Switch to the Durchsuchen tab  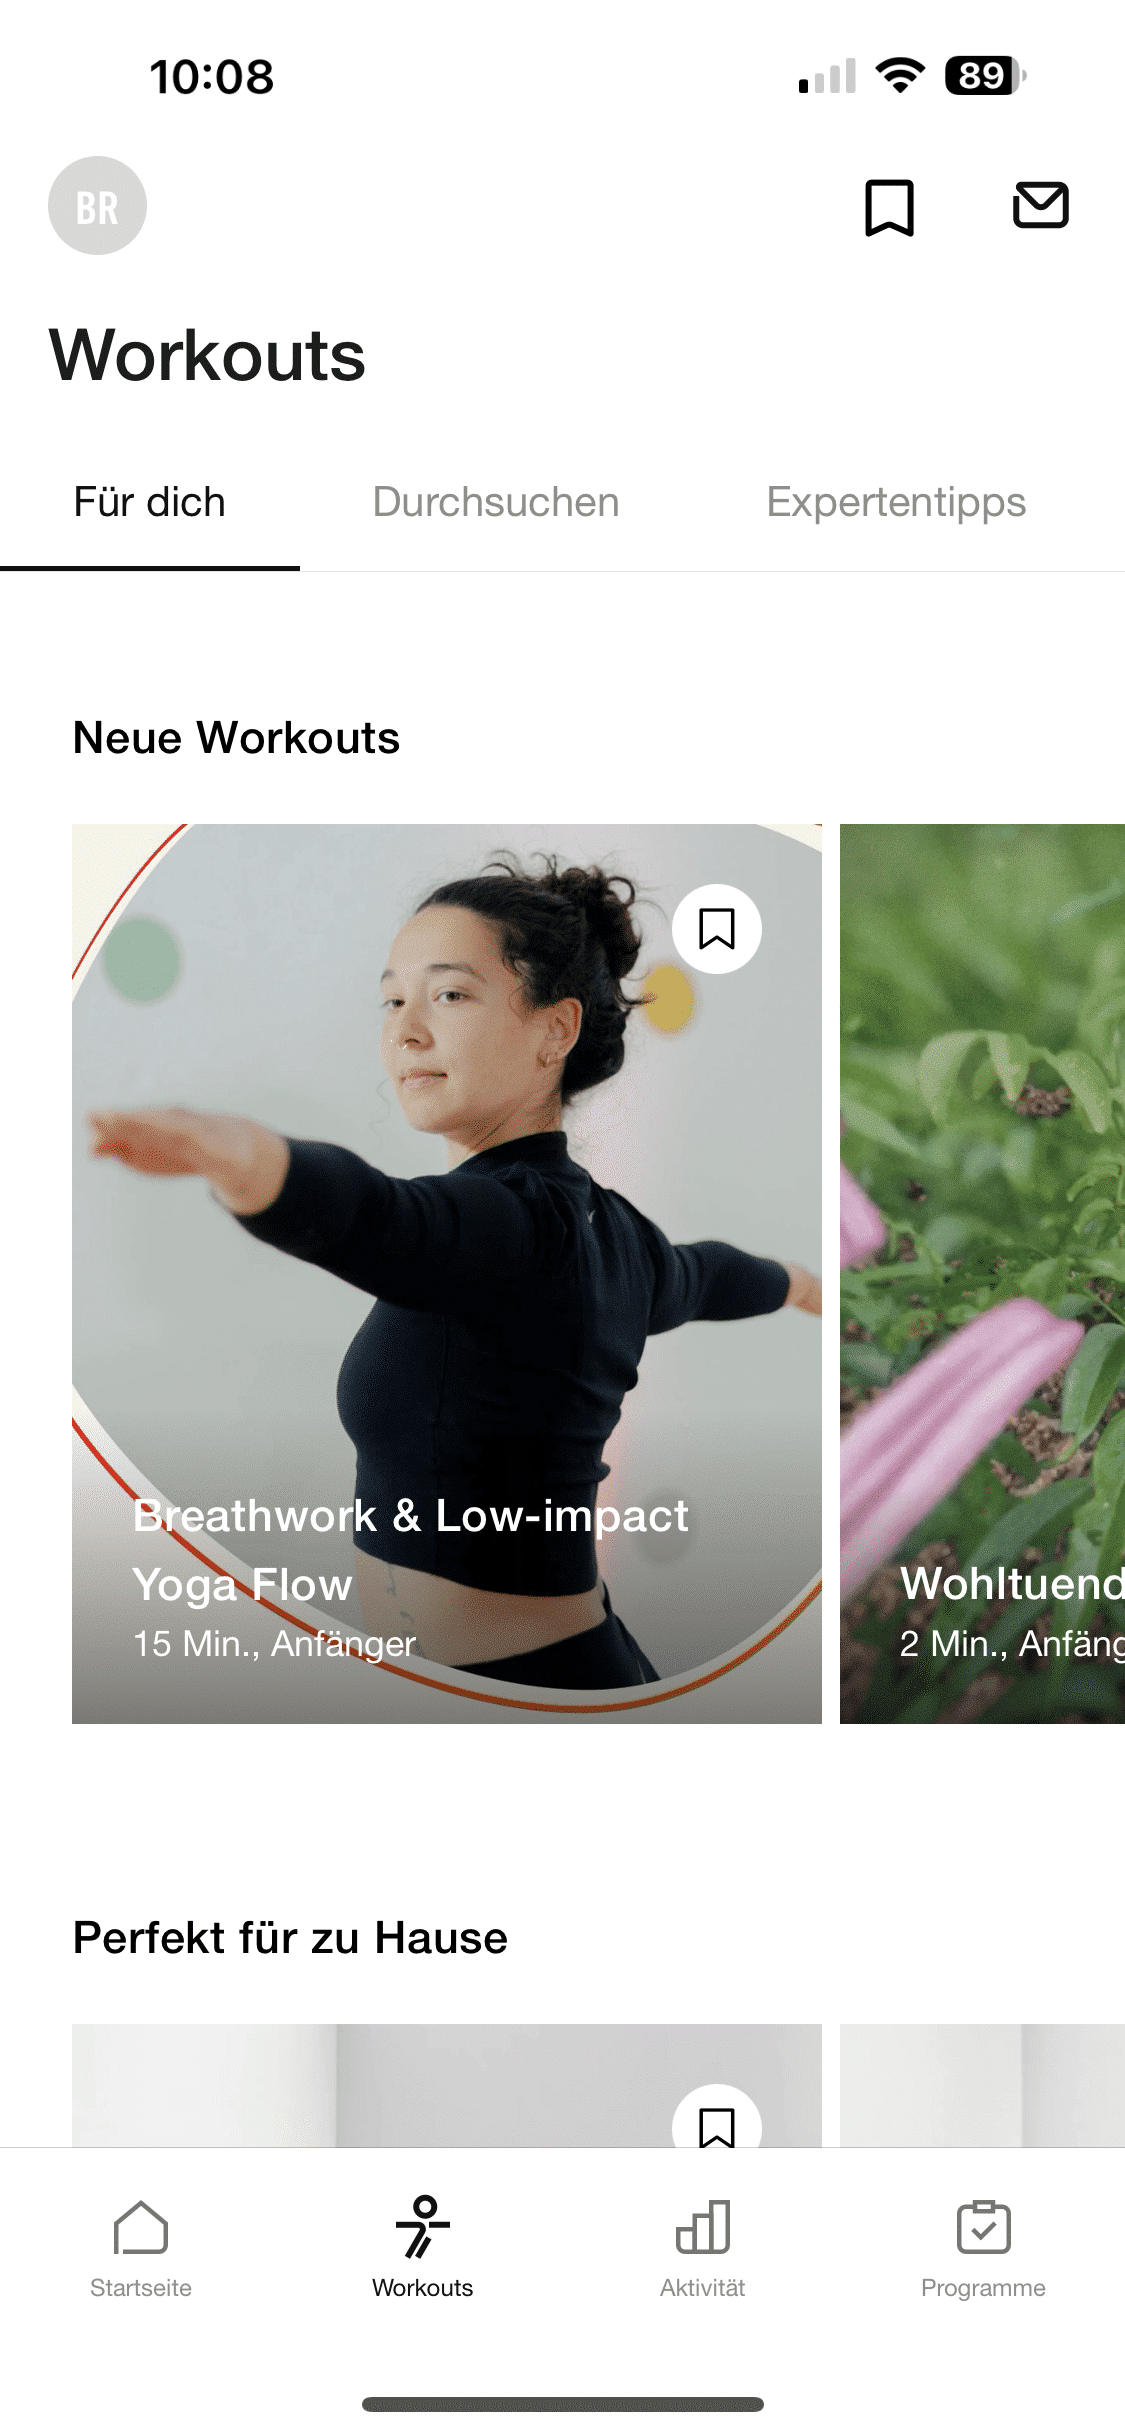coord(496,502)
